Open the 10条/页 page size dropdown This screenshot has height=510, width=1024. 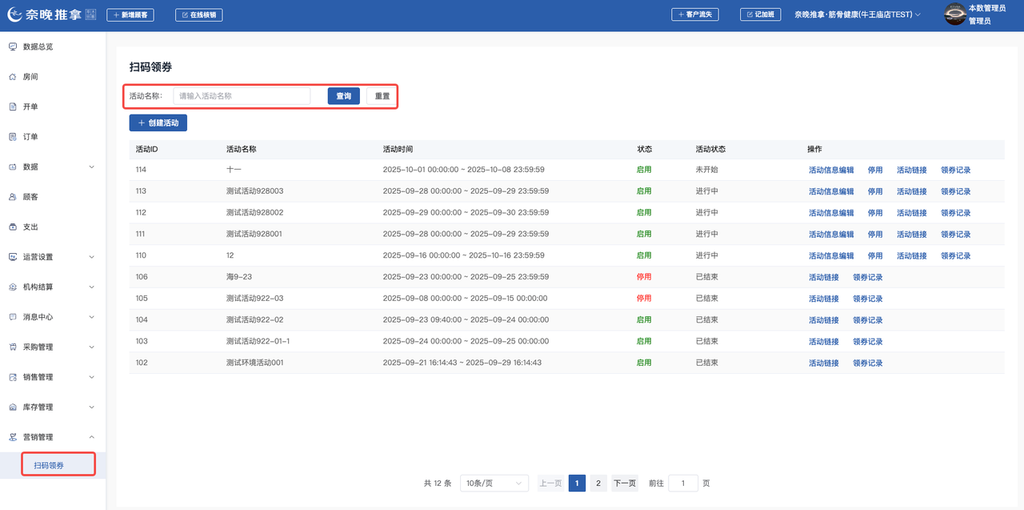pyautogui.click(x=496, y=483)
